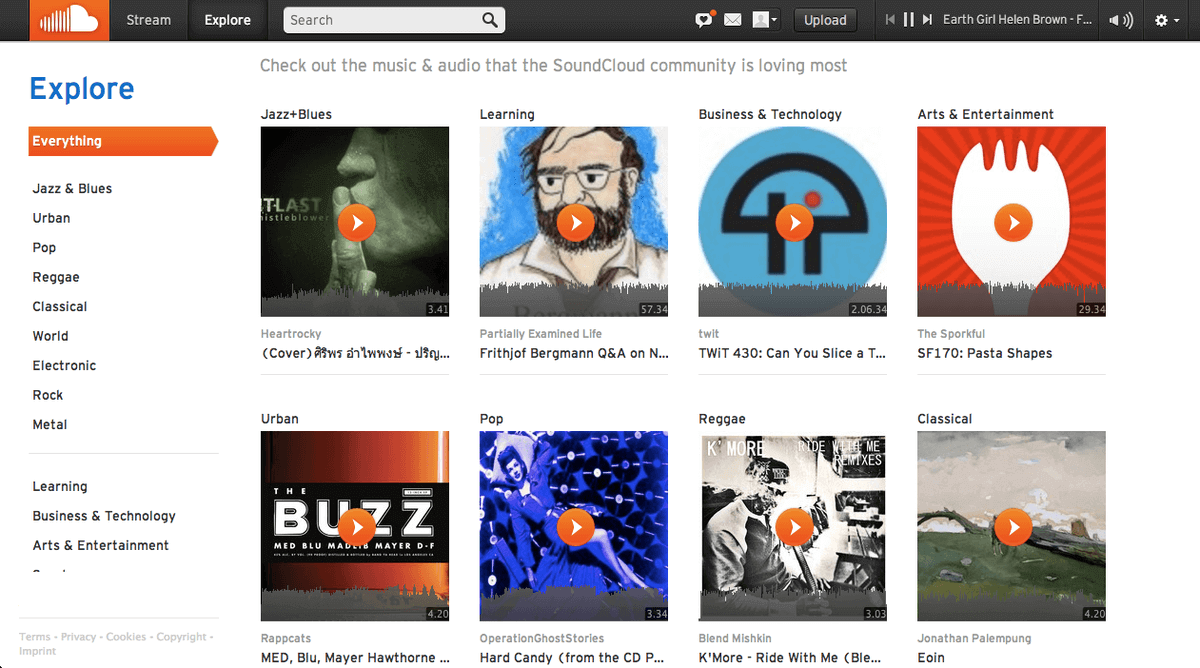Viewport: 1200px width, 668px height.
Task: Open the Partially Examined Life link
Action: pyautogui.click(x=541, y=334)
